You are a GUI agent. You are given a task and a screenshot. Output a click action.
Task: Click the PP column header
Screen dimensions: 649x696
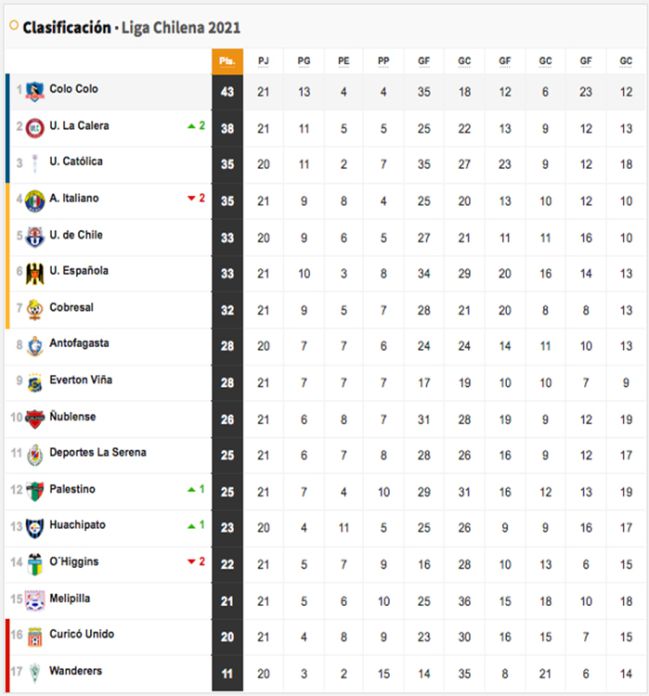coord(384,61)
